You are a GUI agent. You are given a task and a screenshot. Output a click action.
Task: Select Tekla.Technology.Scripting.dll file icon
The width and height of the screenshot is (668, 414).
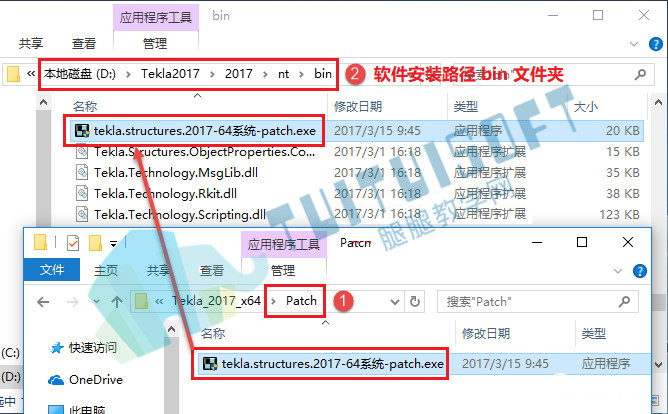click(82, 214)
